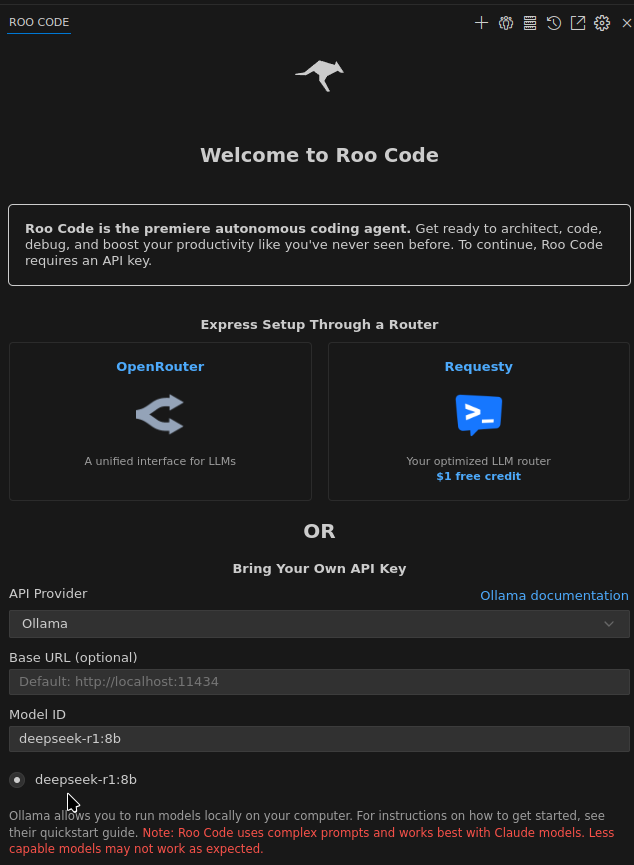
Task: Open task History clock icon
Action: tap(554, 23)
